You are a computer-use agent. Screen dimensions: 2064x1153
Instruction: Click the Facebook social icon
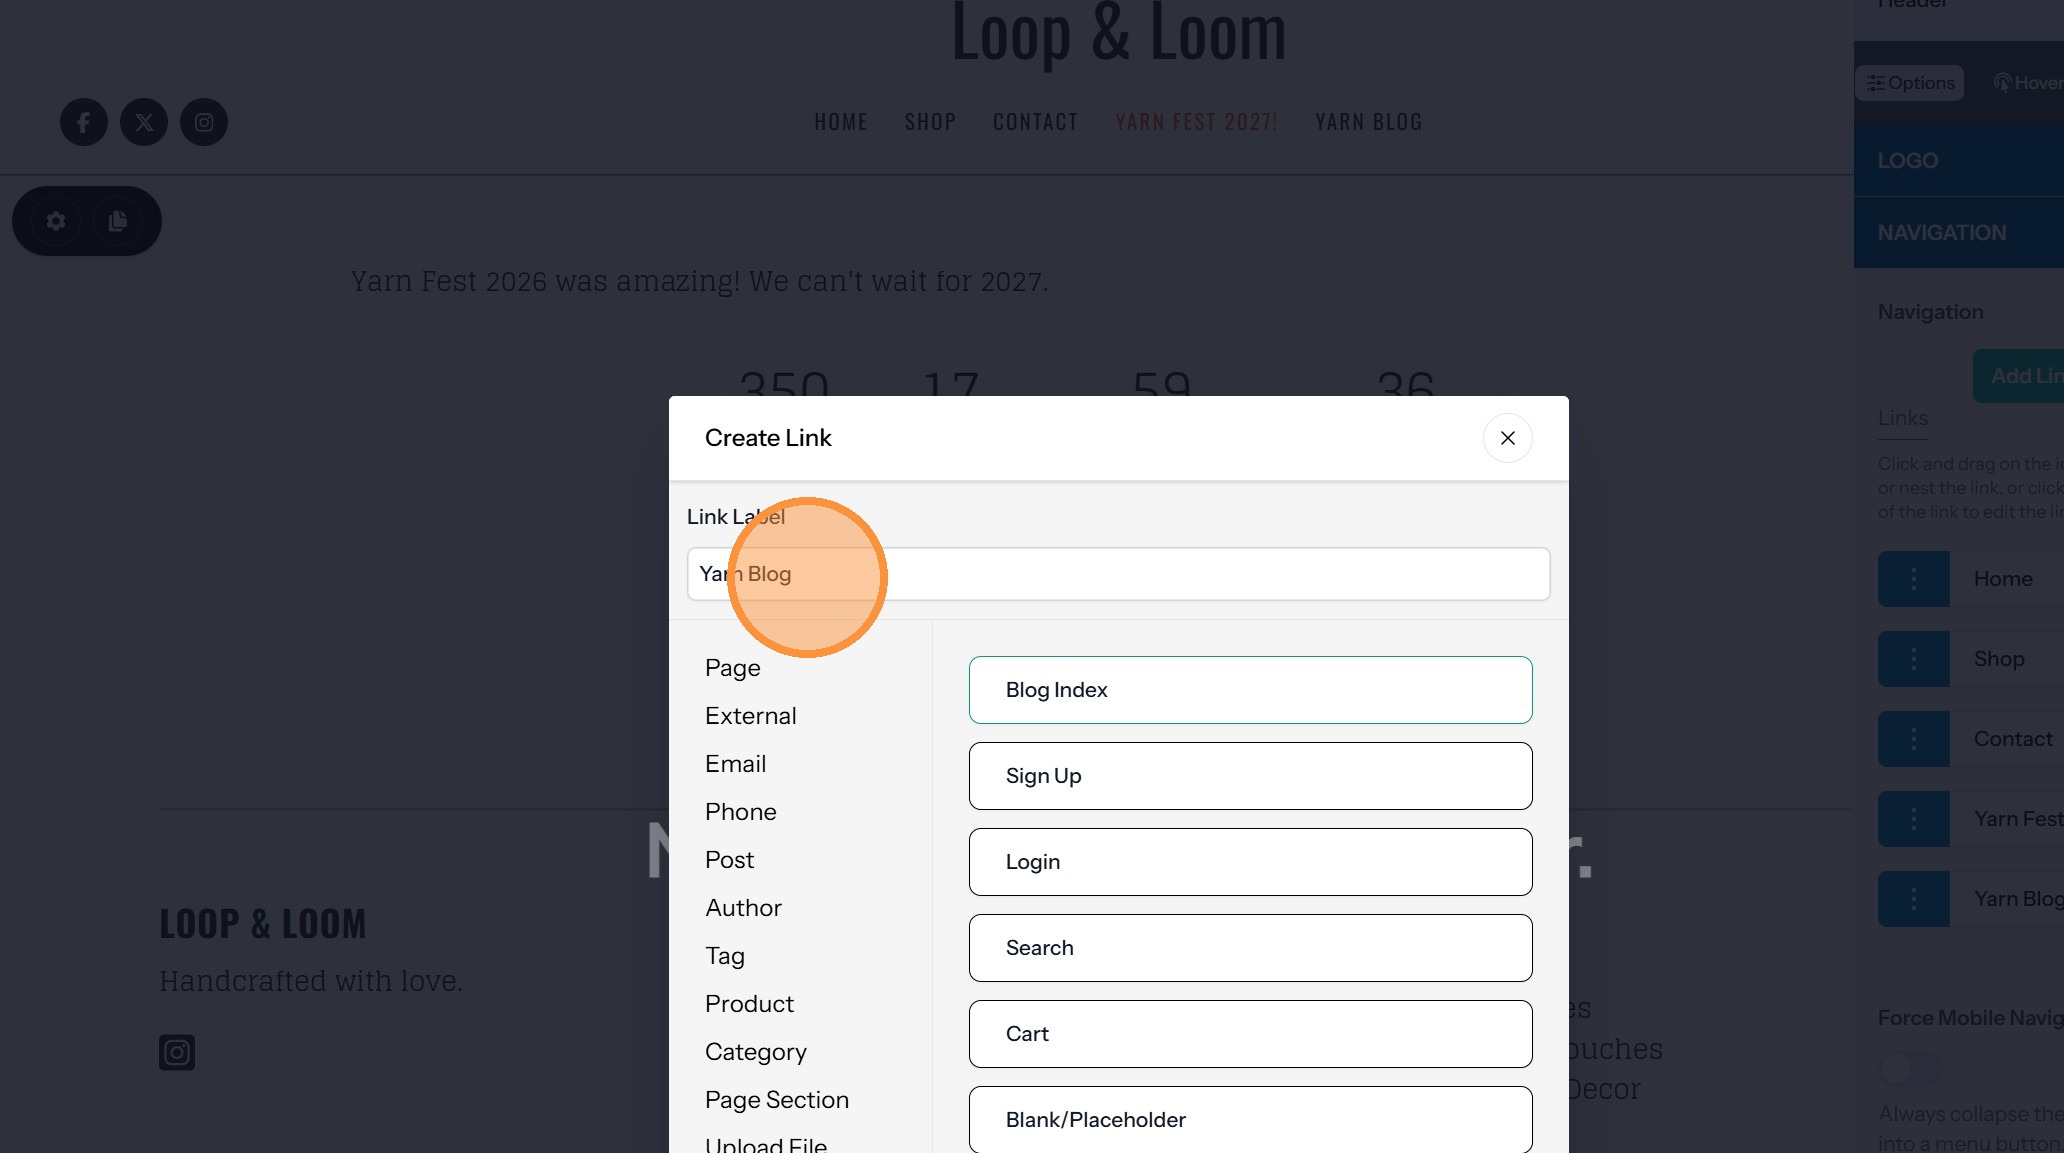[x=84, y=122]
